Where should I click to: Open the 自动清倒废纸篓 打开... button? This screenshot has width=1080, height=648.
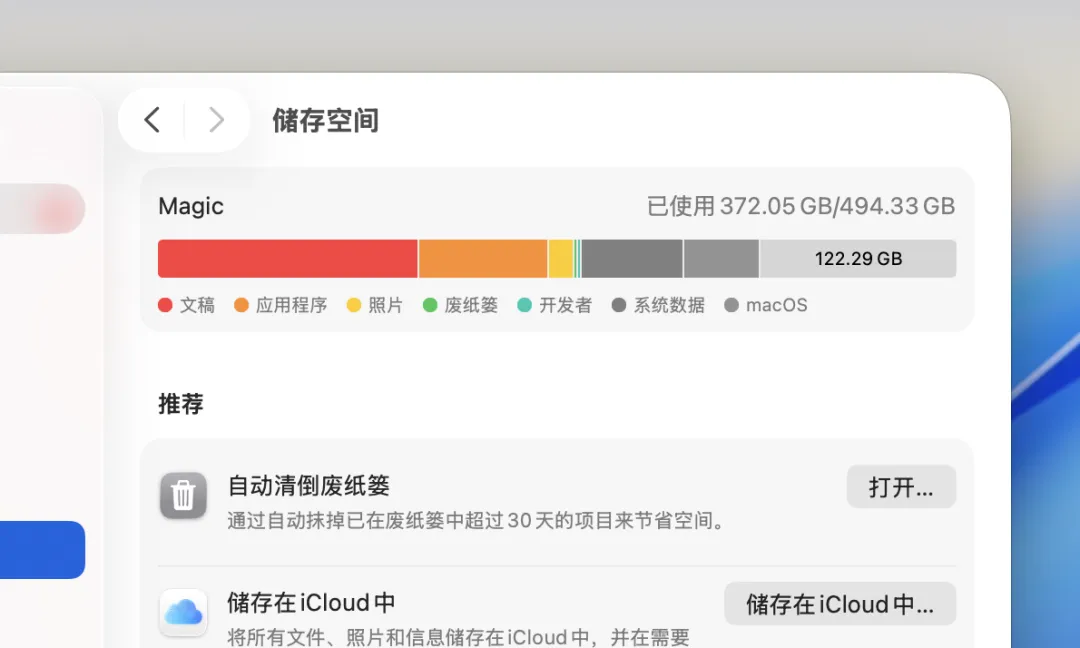pos(901,487)
